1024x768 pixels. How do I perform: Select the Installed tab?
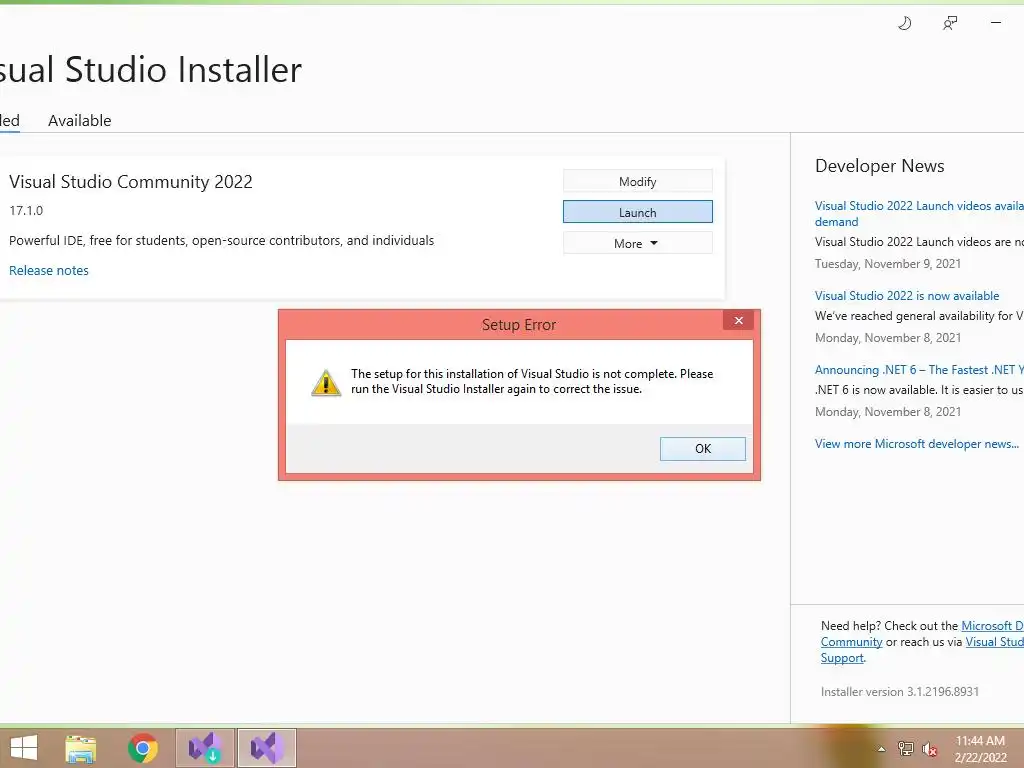(x=10, y=121)
